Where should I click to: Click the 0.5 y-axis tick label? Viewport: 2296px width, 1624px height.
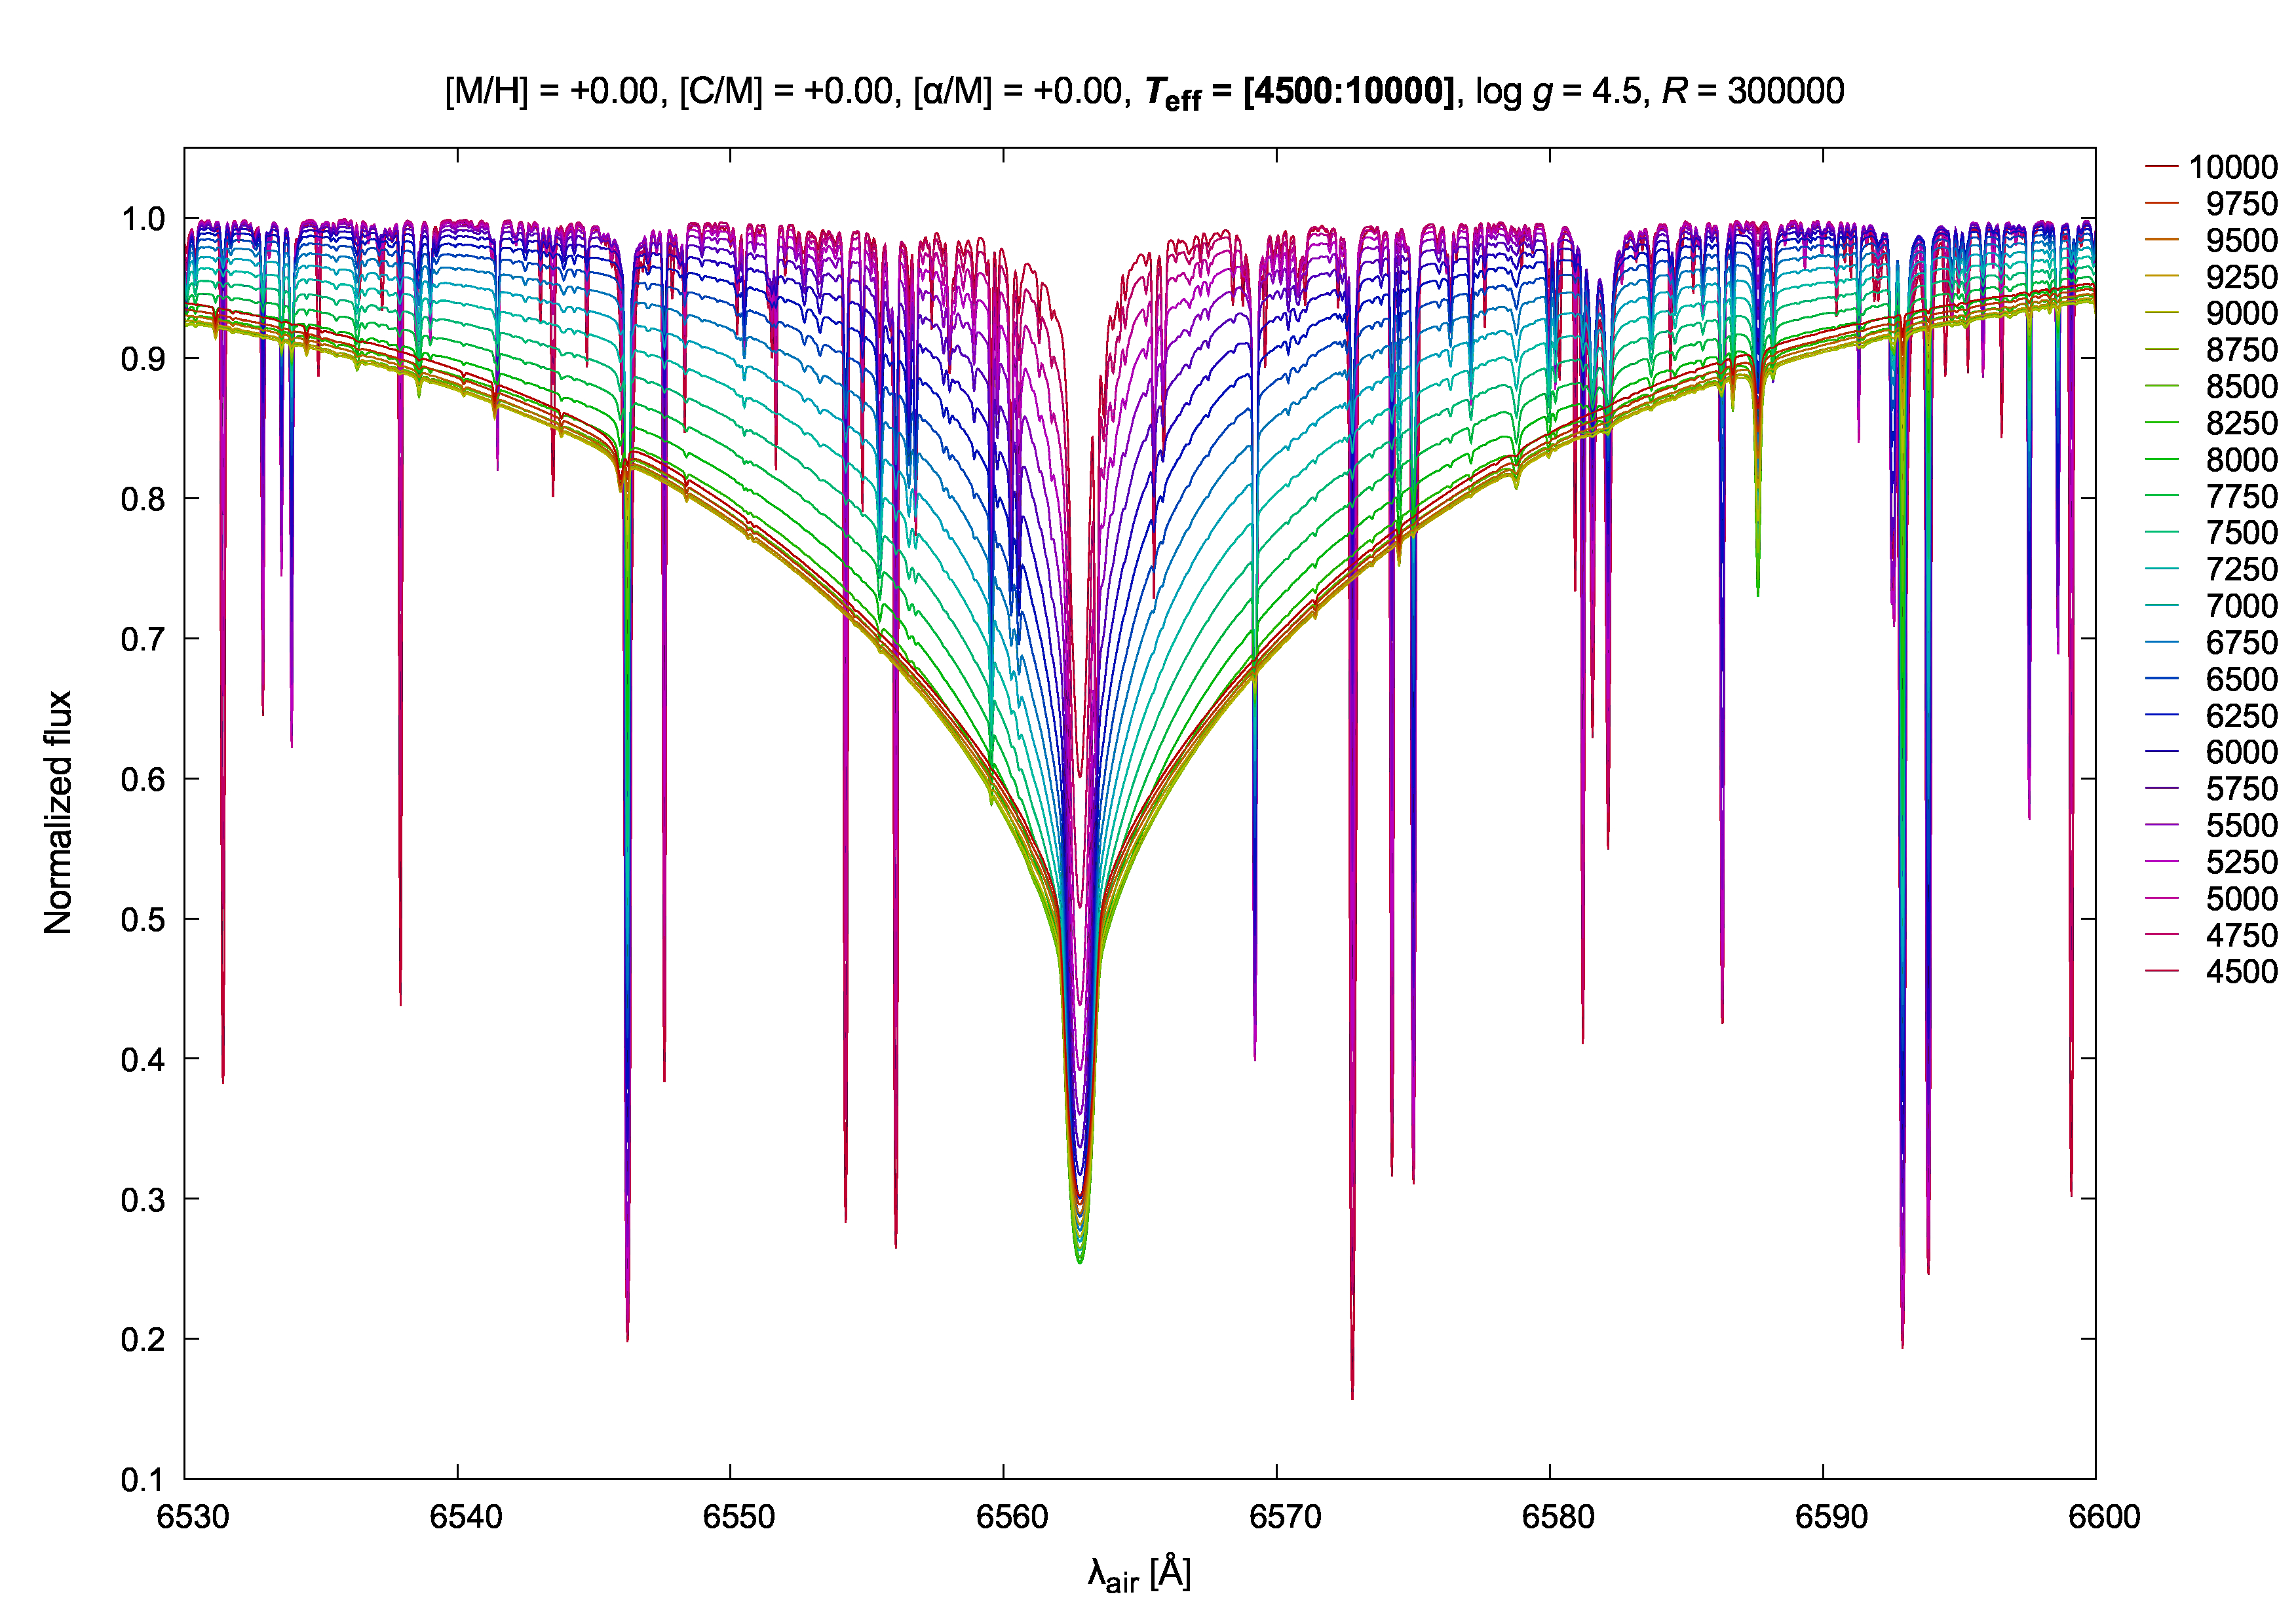[x=143, y=920]
